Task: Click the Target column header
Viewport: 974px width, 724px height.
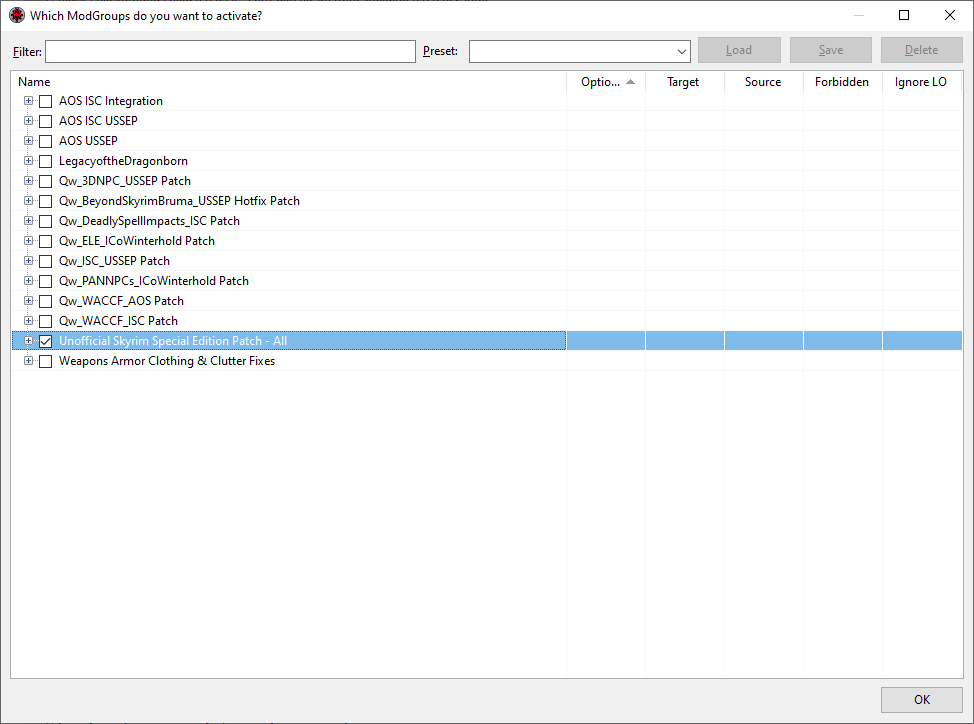Action: pos(685,82)
